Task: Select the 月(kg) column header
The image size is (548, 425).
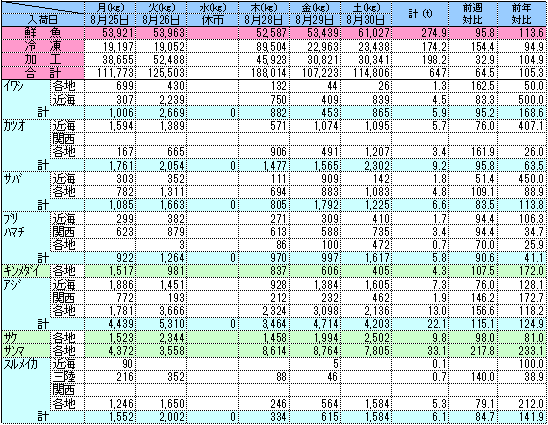Action: (110, 7)
